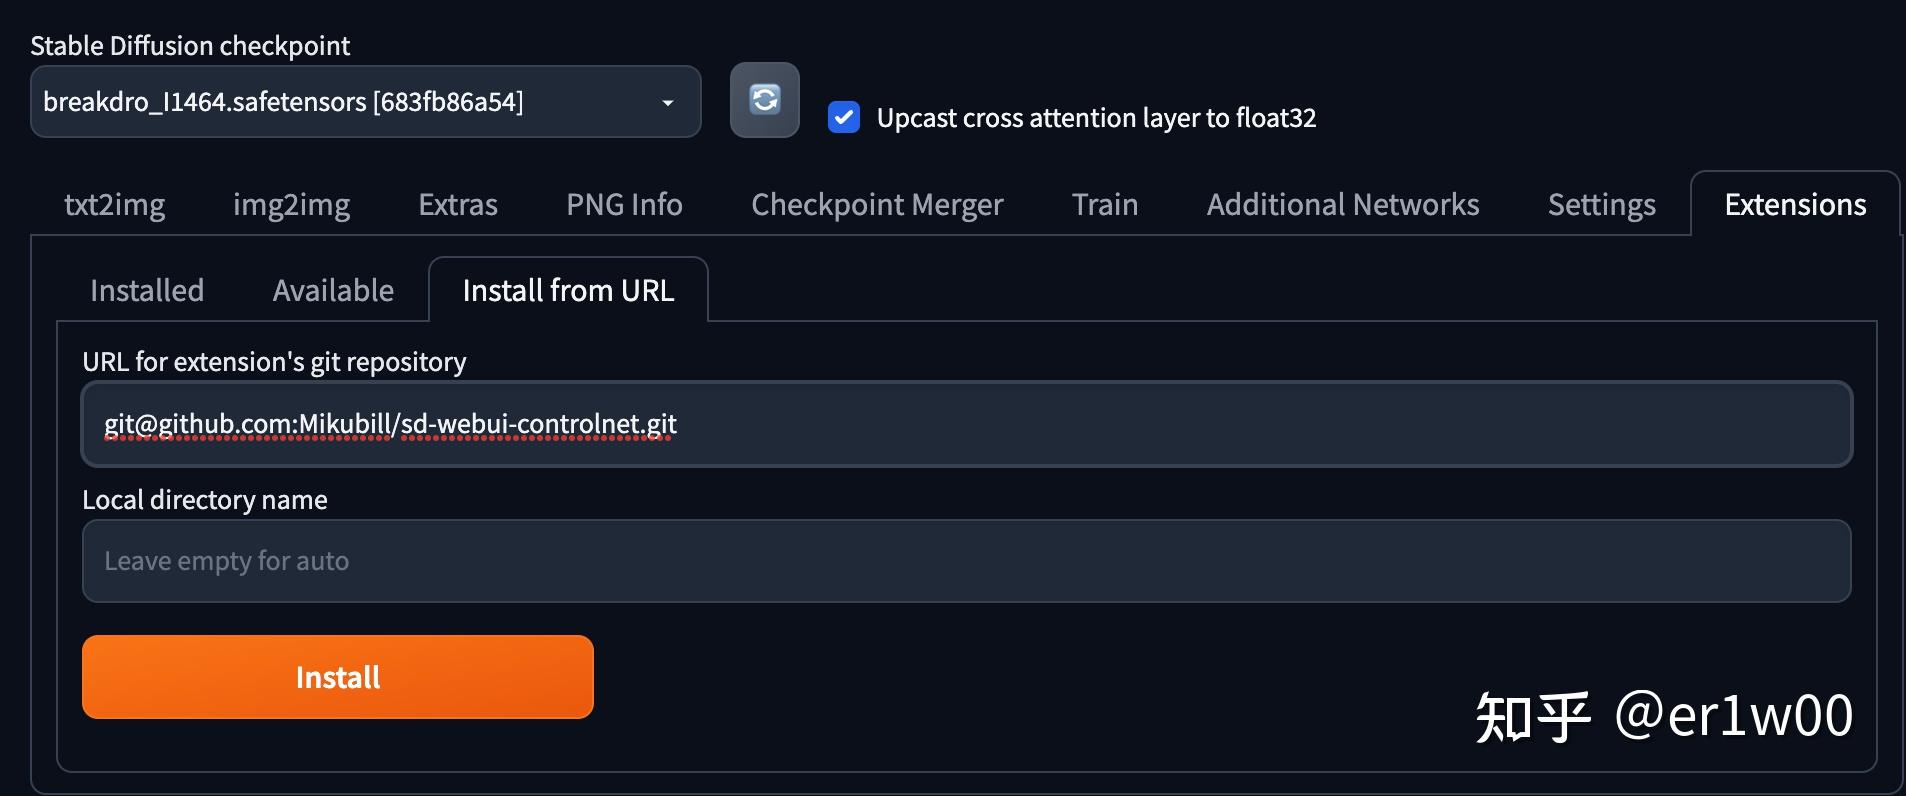Go to the Settings tab

1602,205
